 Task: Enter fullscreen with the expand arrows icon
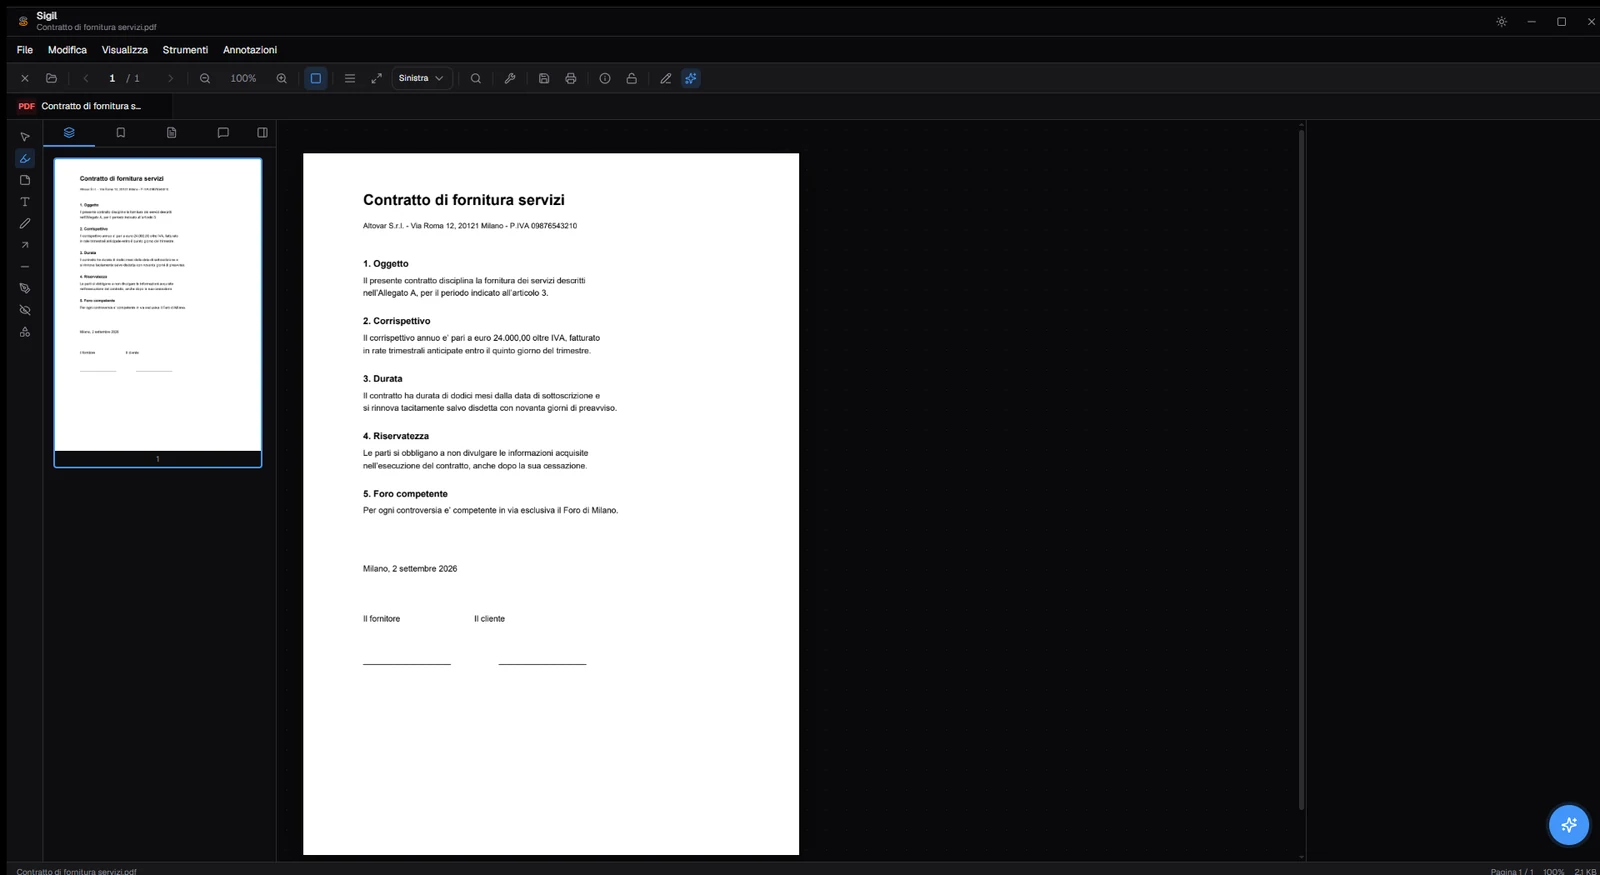pyautogui.click(x=377, y=78)
